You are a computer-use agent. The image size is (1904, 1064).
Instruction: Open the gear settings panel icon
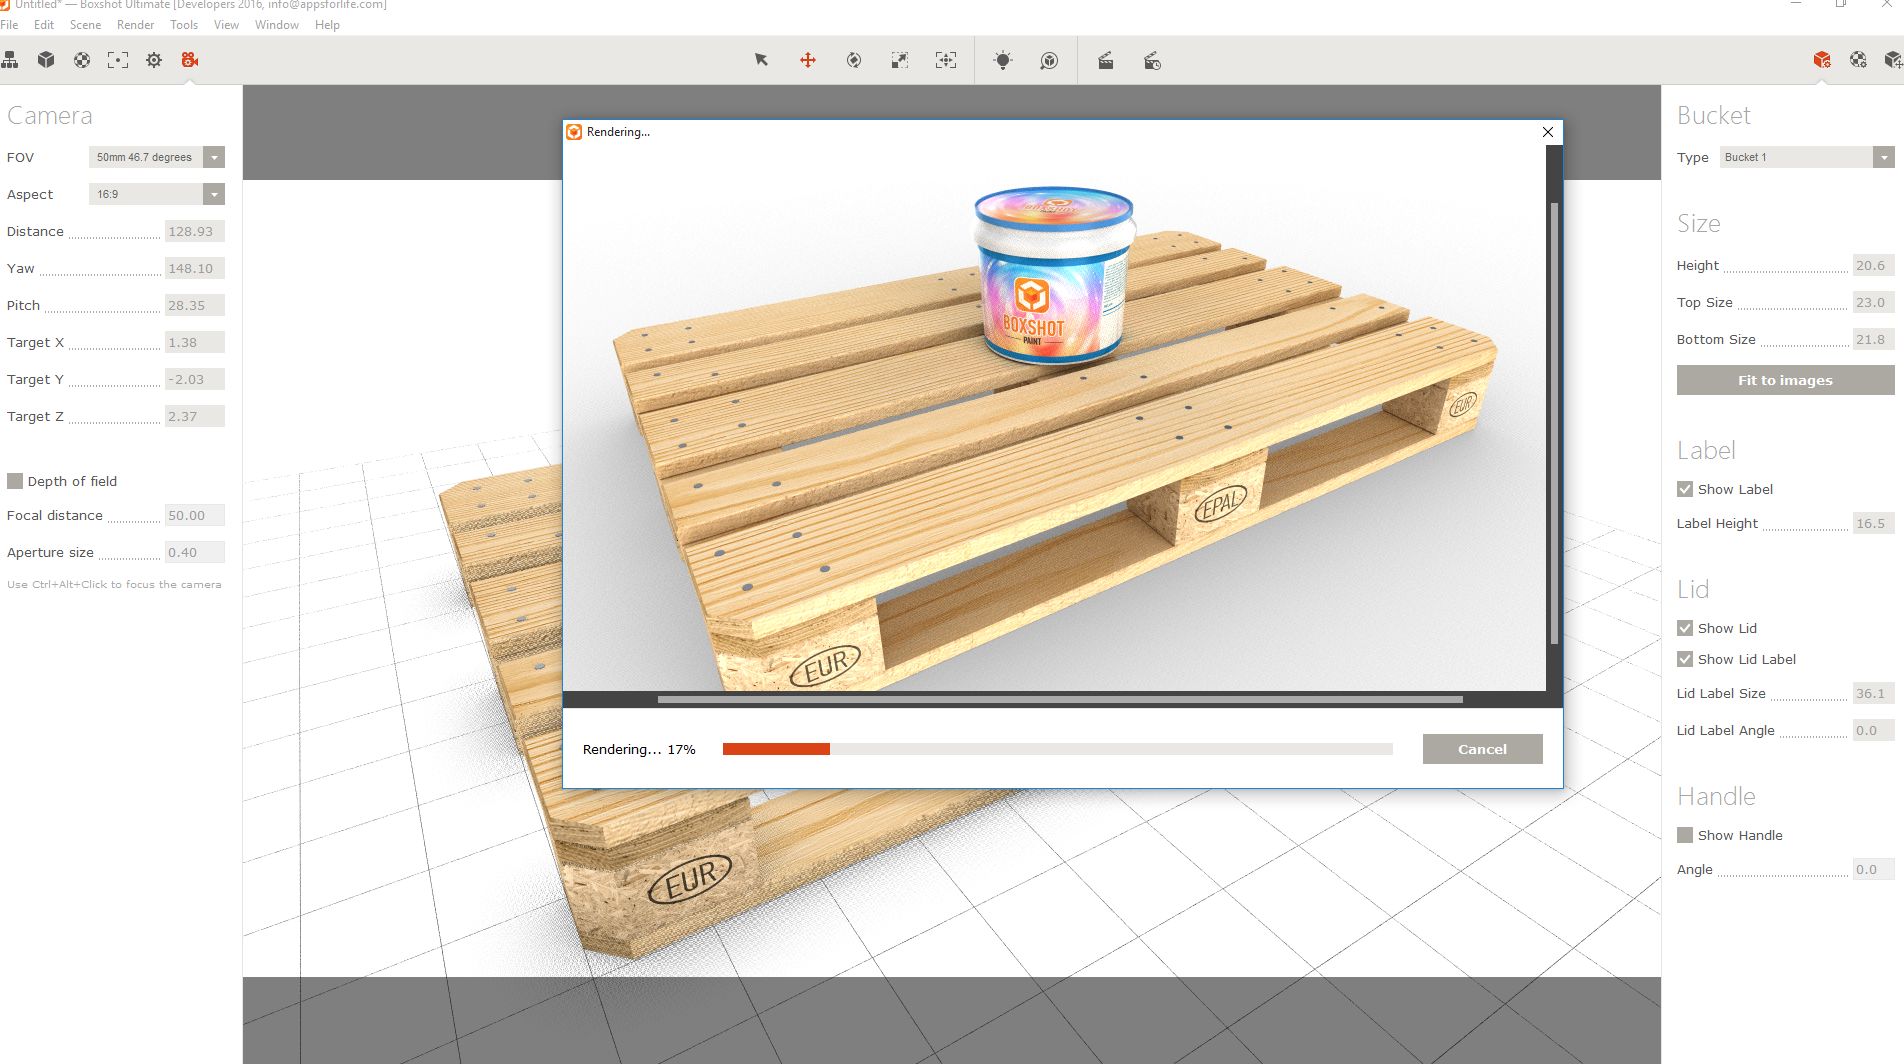click(x=154, y=60)
